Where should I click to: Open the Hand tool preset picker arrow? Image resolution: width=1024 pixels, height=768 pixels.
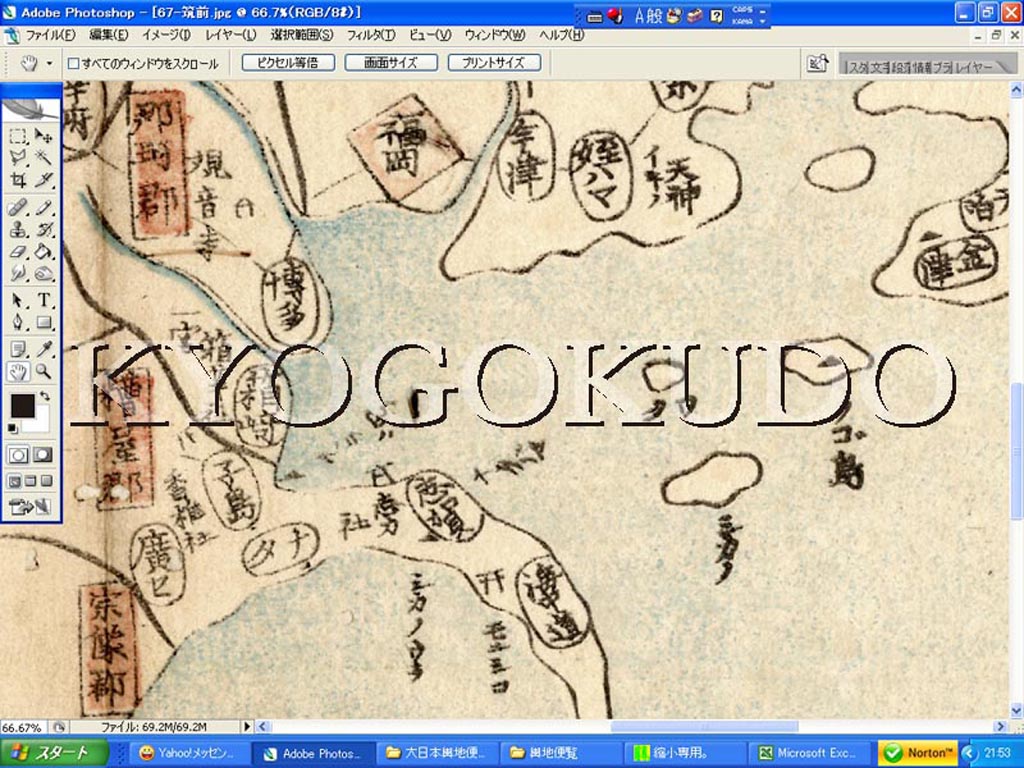49,63
